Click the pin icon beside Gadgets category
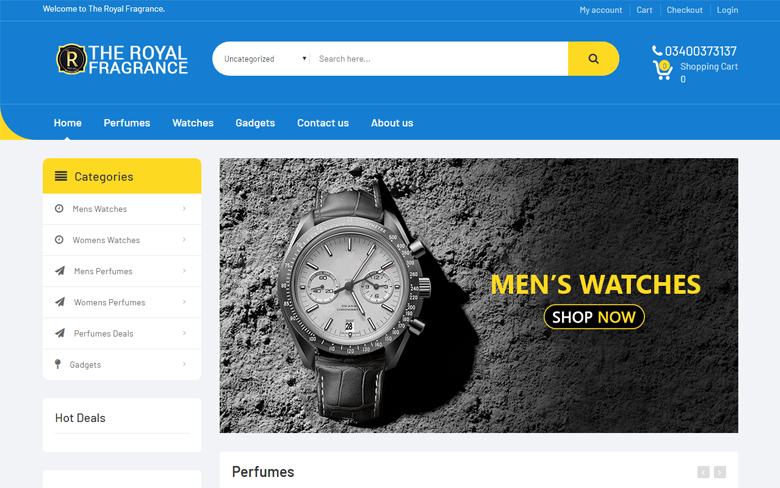 58,364
